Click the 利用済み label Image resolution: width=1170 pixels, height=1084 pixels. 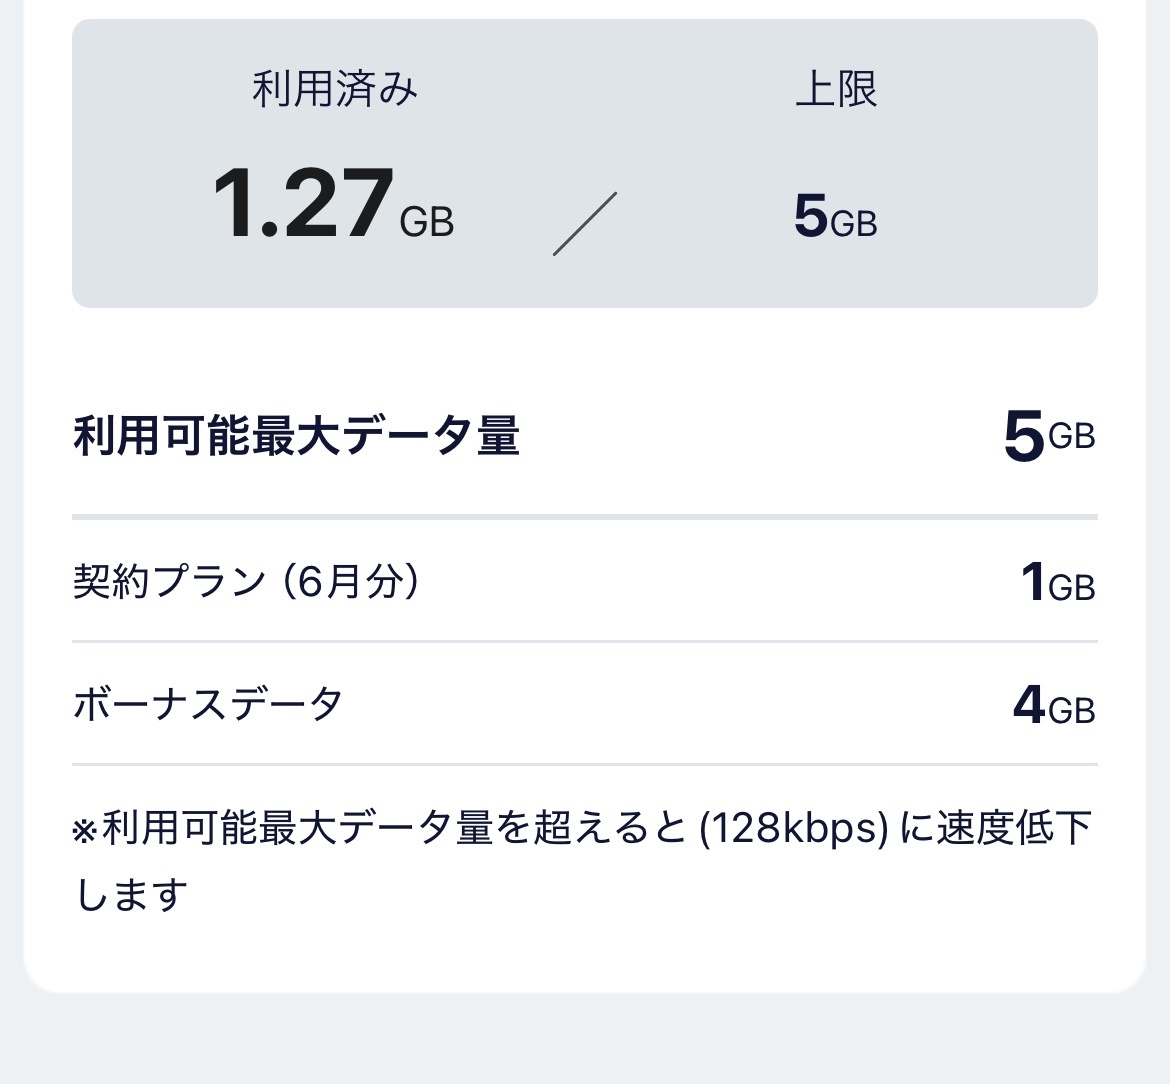click(x=334, y=90)
